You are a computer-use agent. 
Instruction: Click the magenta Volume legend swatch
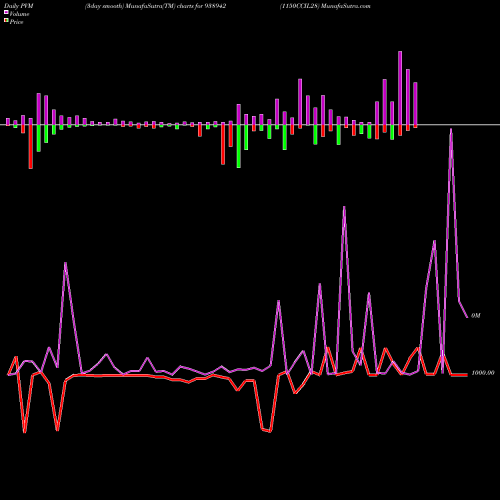tap(6, 12)
